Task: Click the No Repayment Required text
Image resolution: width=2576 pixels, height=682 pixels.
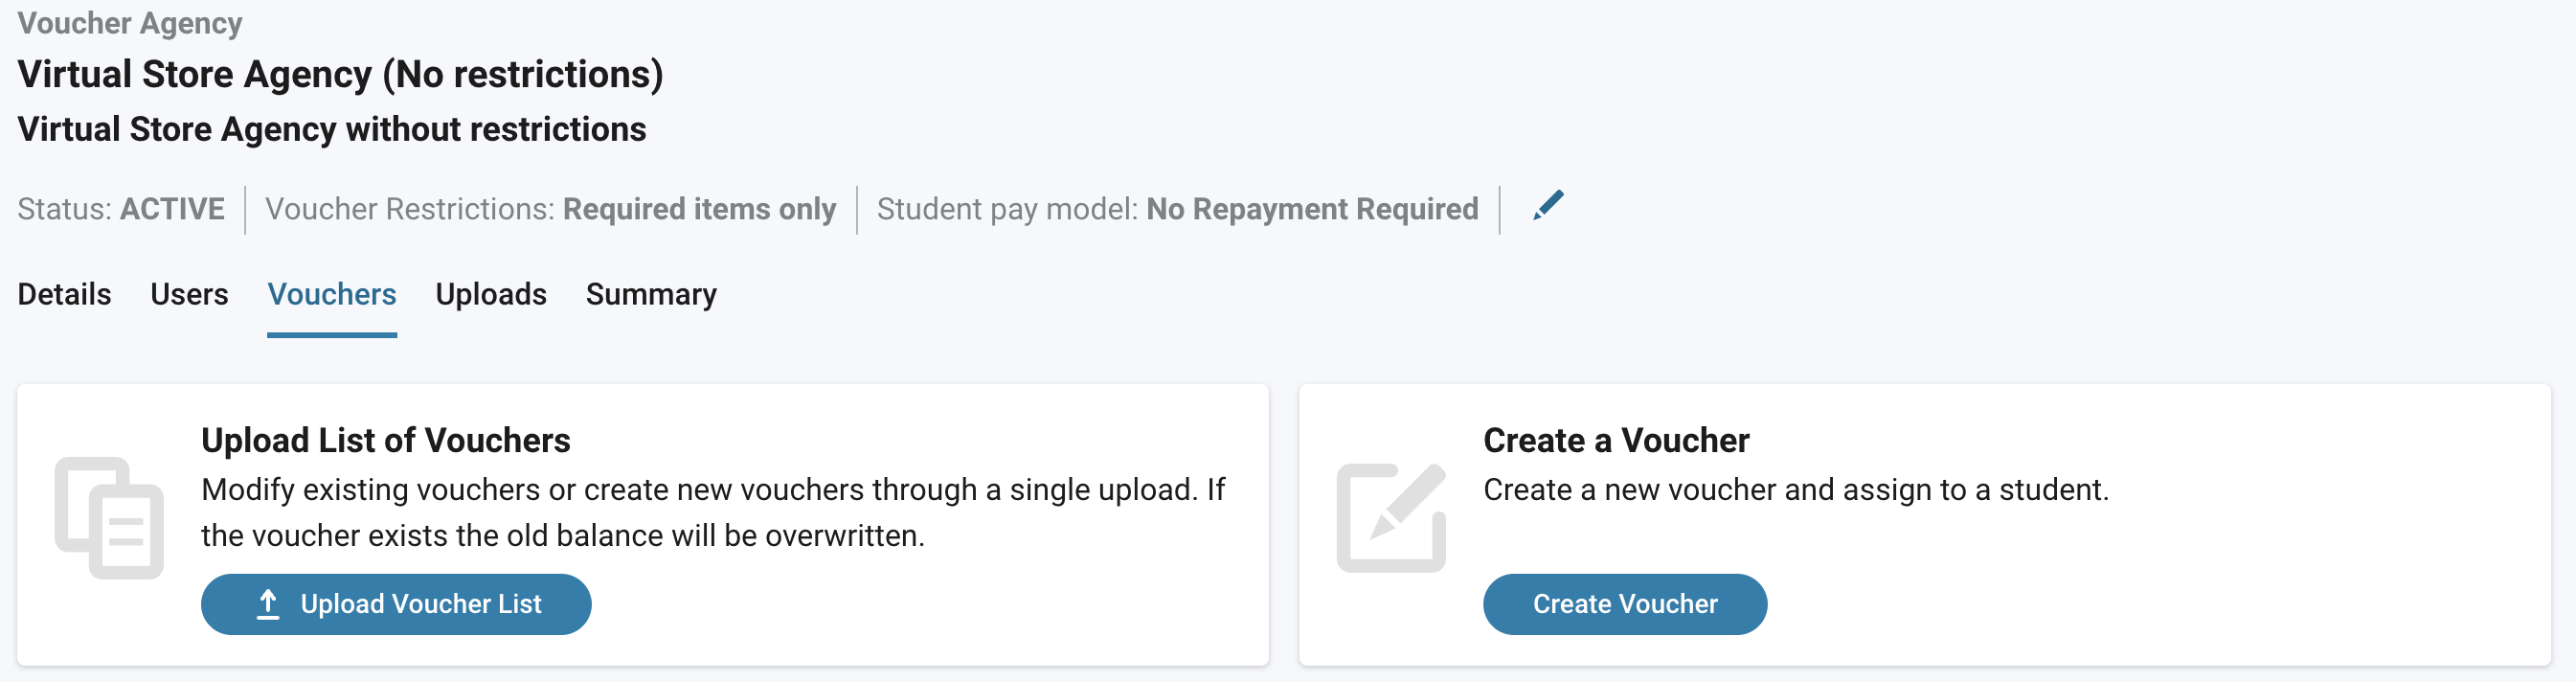Action: [1312, 209]
